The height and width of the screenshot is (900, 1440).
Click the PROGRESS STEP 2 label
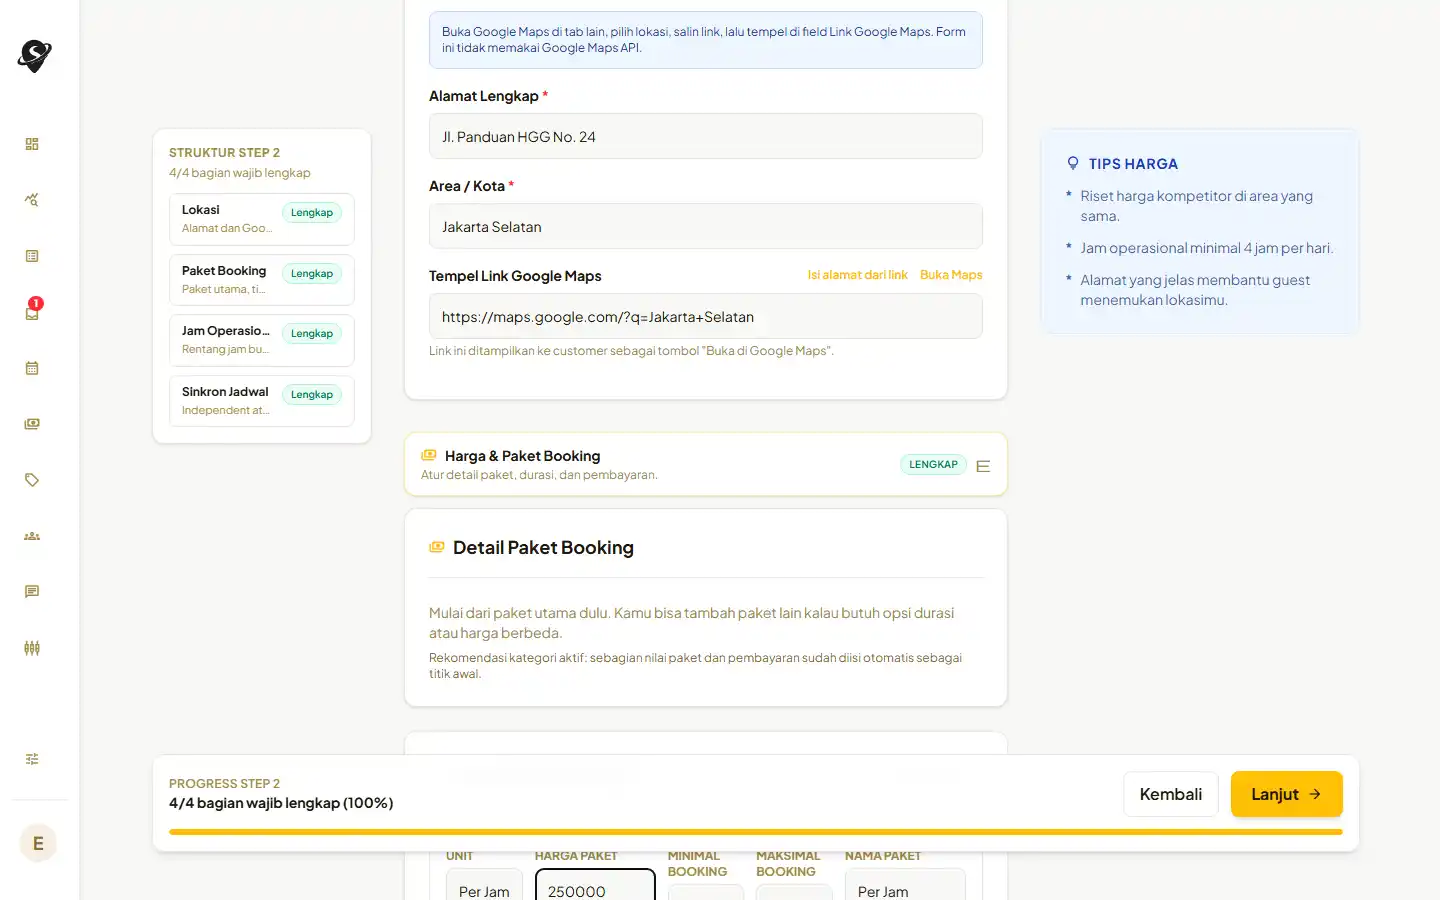224,784
